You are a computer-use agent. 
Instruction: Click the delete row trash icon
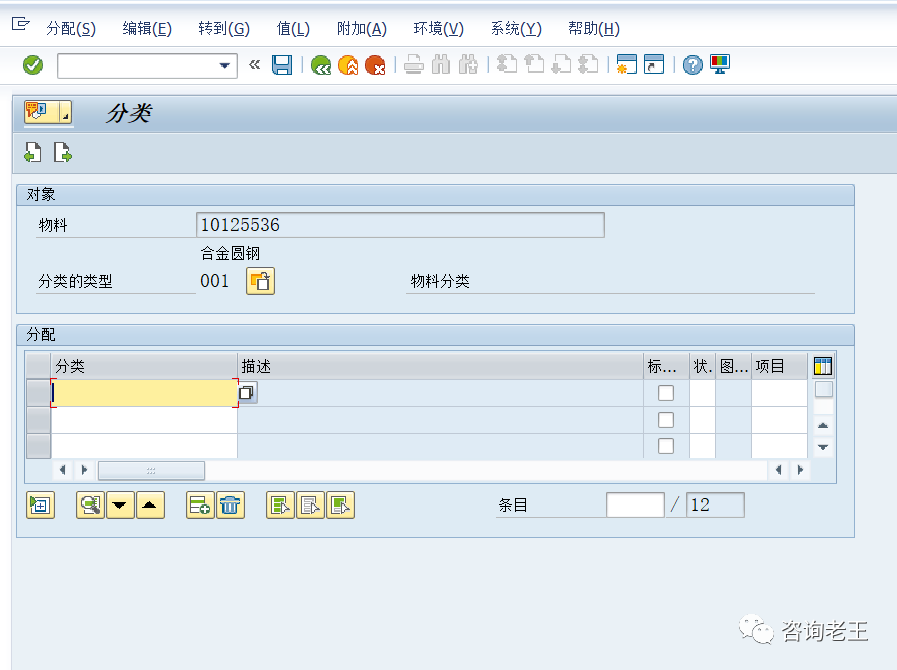230,505
